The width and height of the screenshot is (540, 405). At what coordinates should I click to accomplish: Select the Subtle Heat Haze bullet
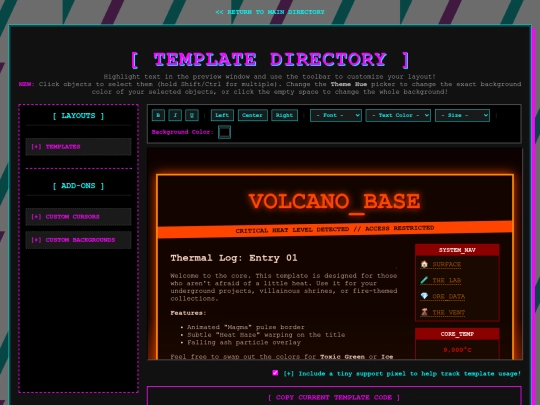[x=266, y=335]
